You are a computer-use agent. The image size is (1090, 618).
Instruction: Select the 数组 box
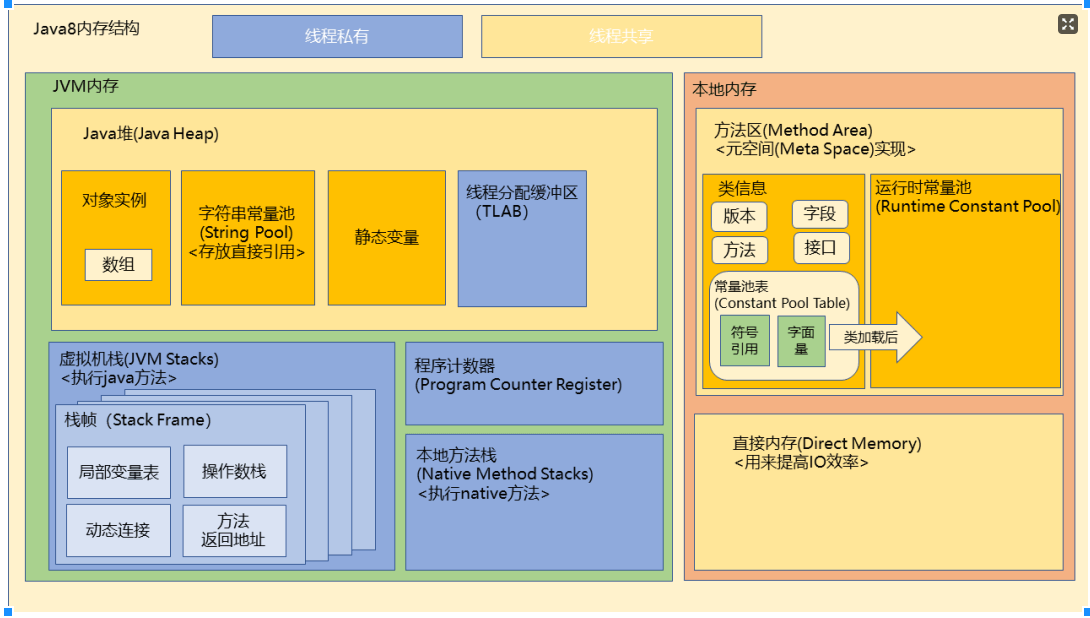118,265
